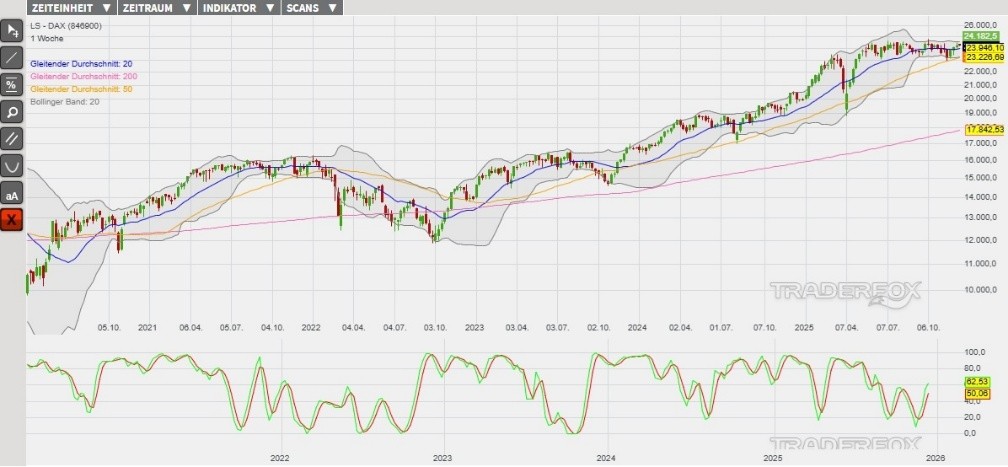The width and height of the screenshot is (1008, 467).
Task: Activate the magnifier zoom tool
Action: (x=12, y=112)
